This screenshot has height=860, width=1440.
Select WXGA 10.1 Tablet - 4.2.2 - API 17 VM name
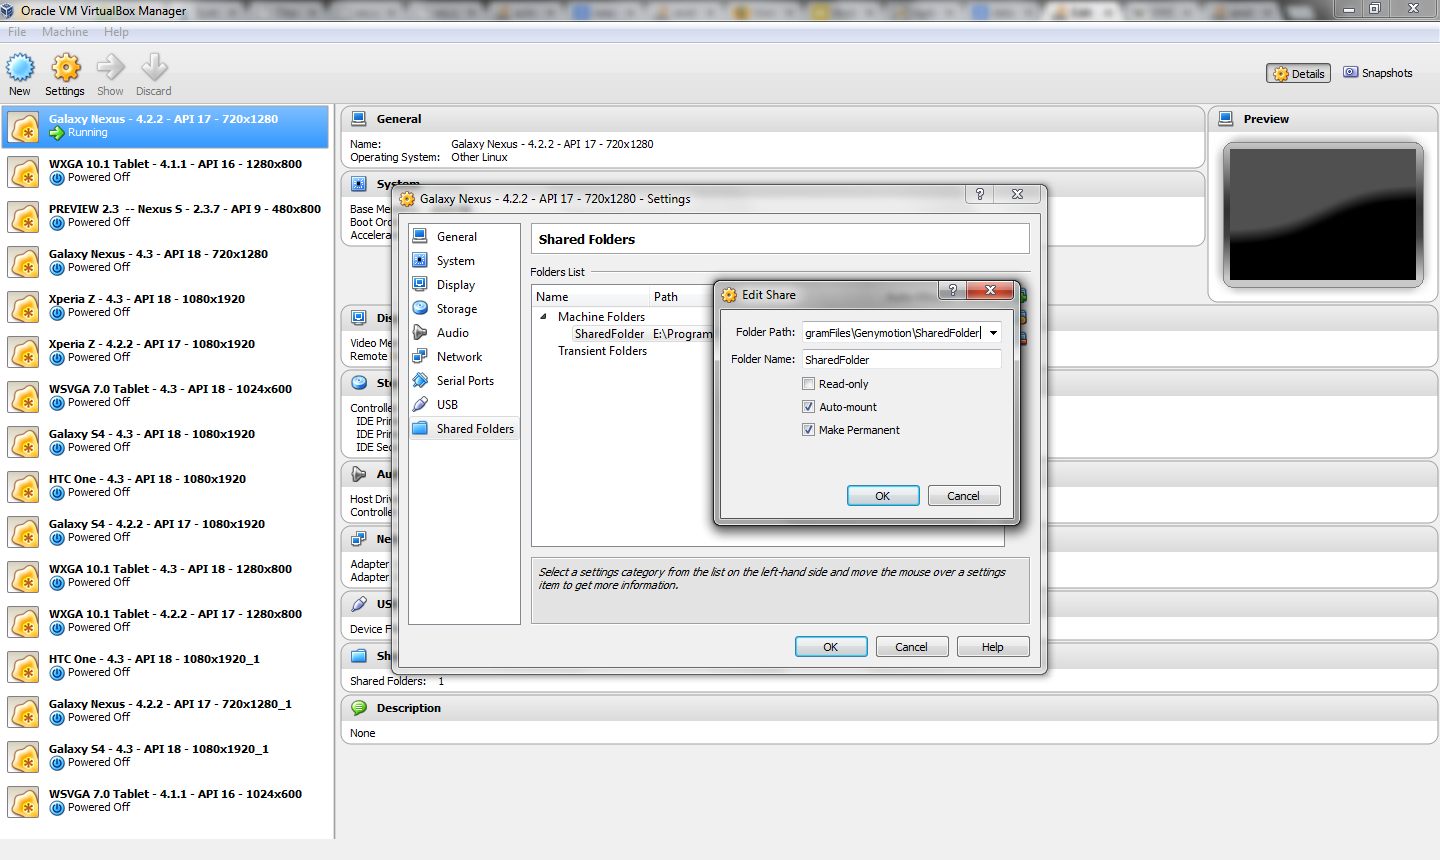(175, 614)
